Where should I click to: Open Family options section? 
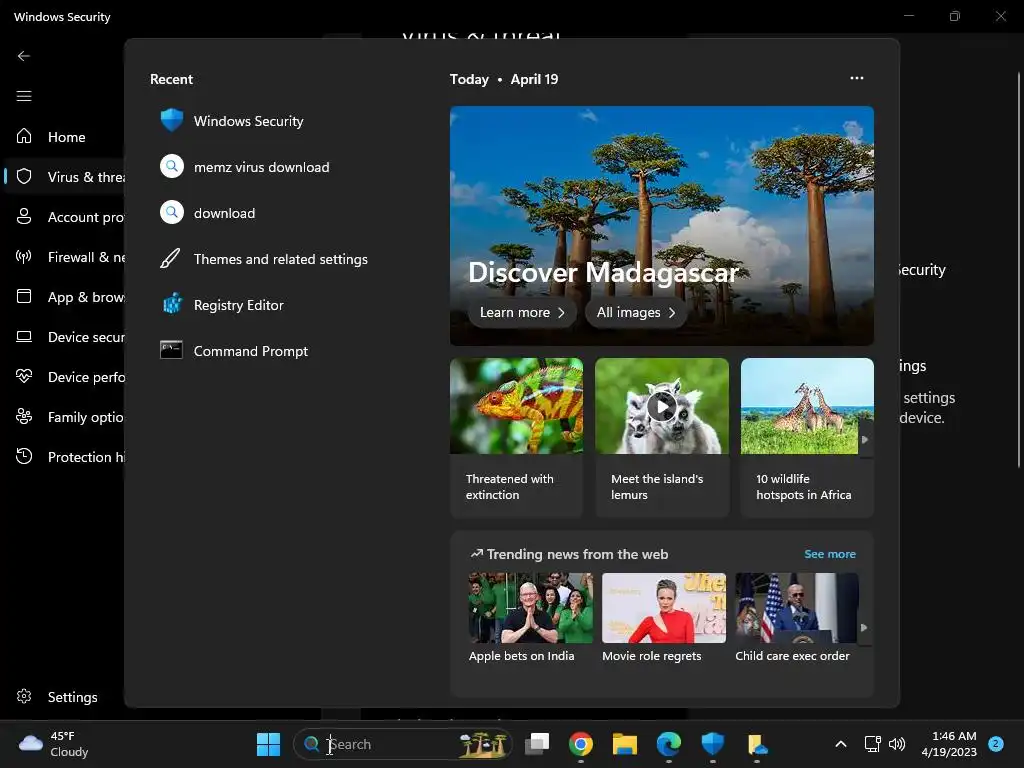[x=65, y=417]
